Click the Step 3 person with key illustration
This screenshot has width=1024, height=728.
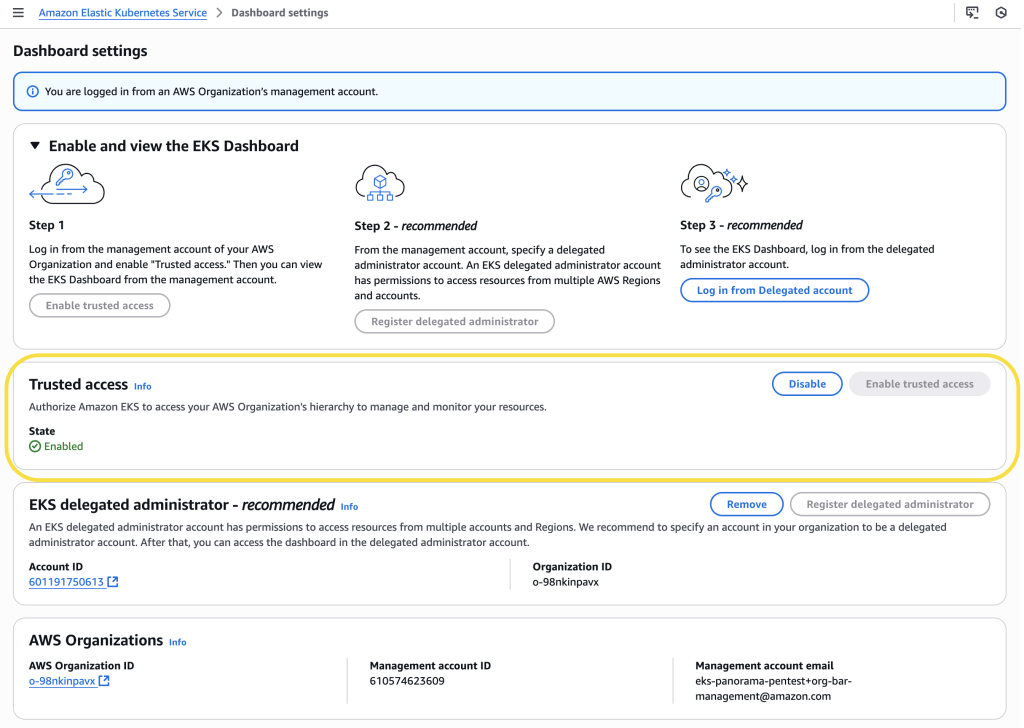pos(712,183)
